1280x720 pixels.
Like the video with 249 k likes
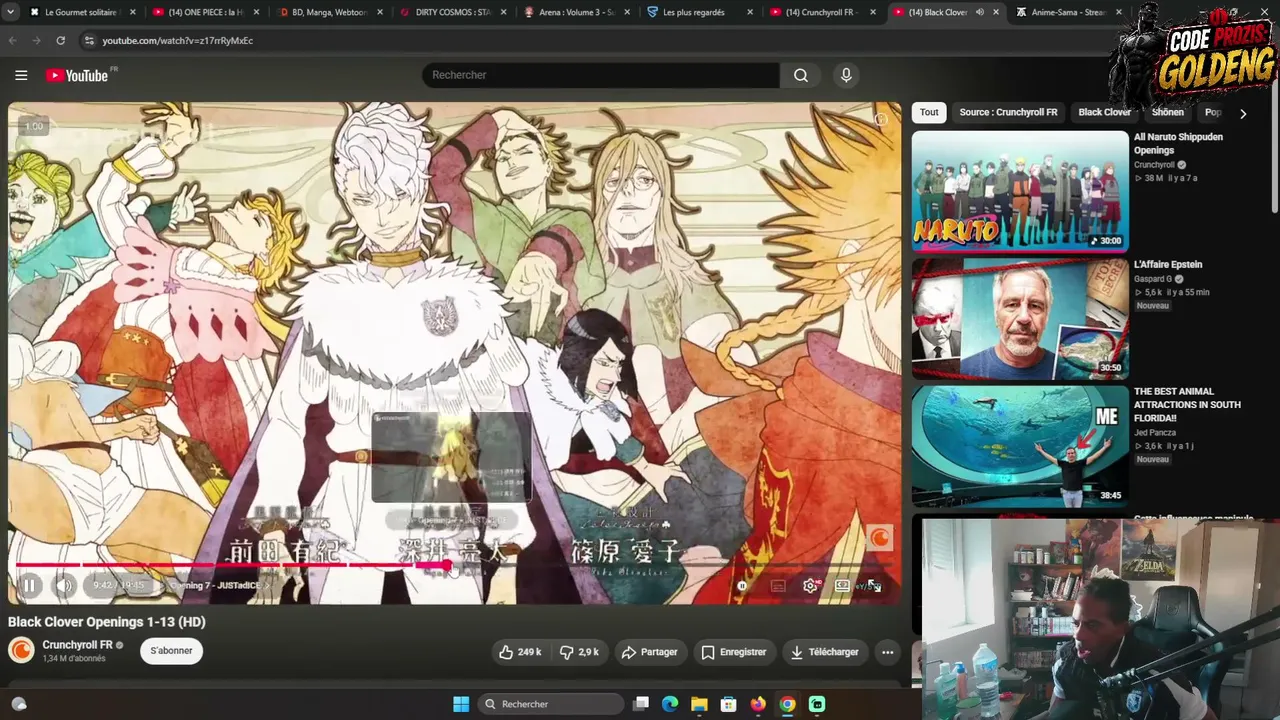[x=520, y=652]
